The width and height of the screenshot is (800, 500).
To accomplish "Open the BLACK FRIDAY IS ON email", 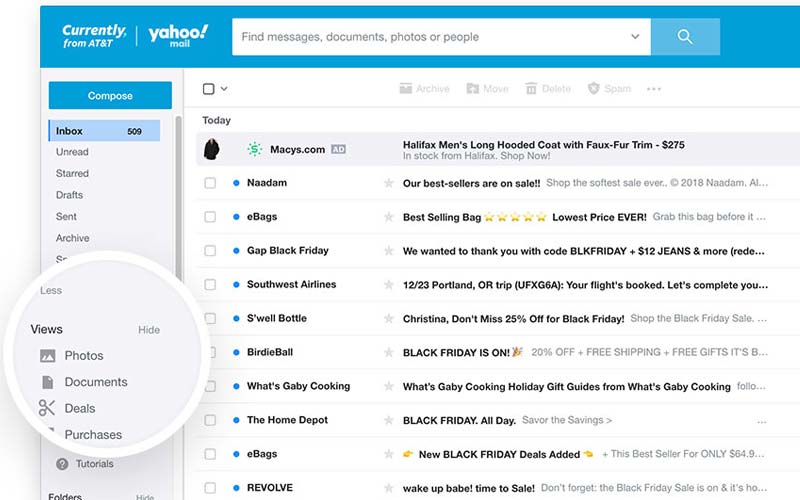I will [x=497, y=352].
